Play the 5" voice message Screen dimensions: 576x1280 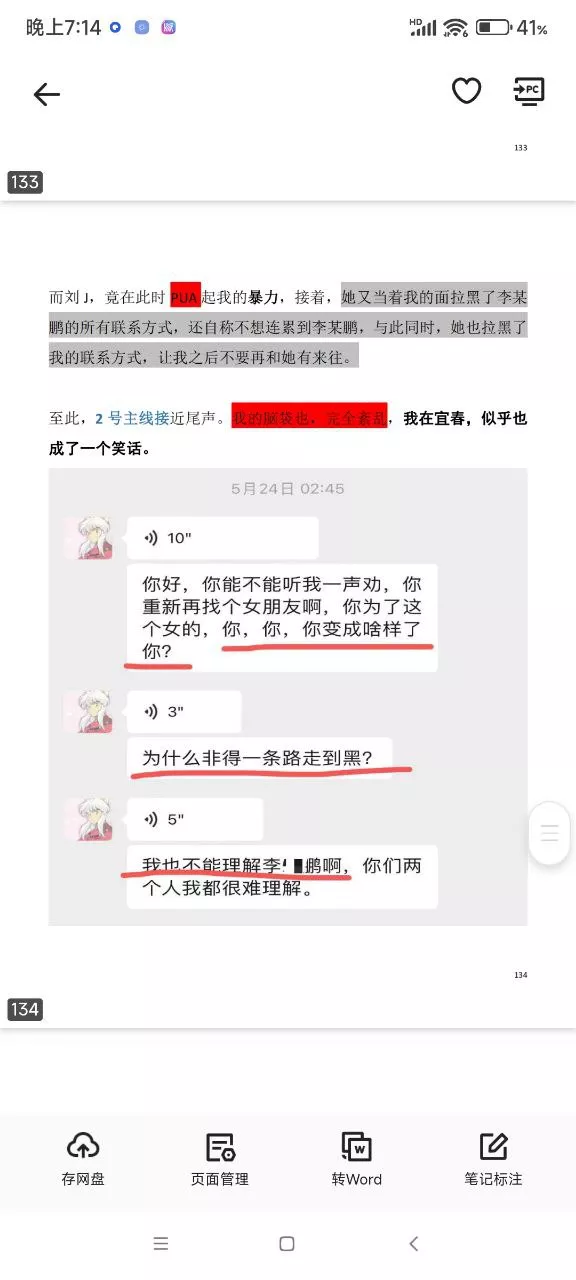(195, 819)
